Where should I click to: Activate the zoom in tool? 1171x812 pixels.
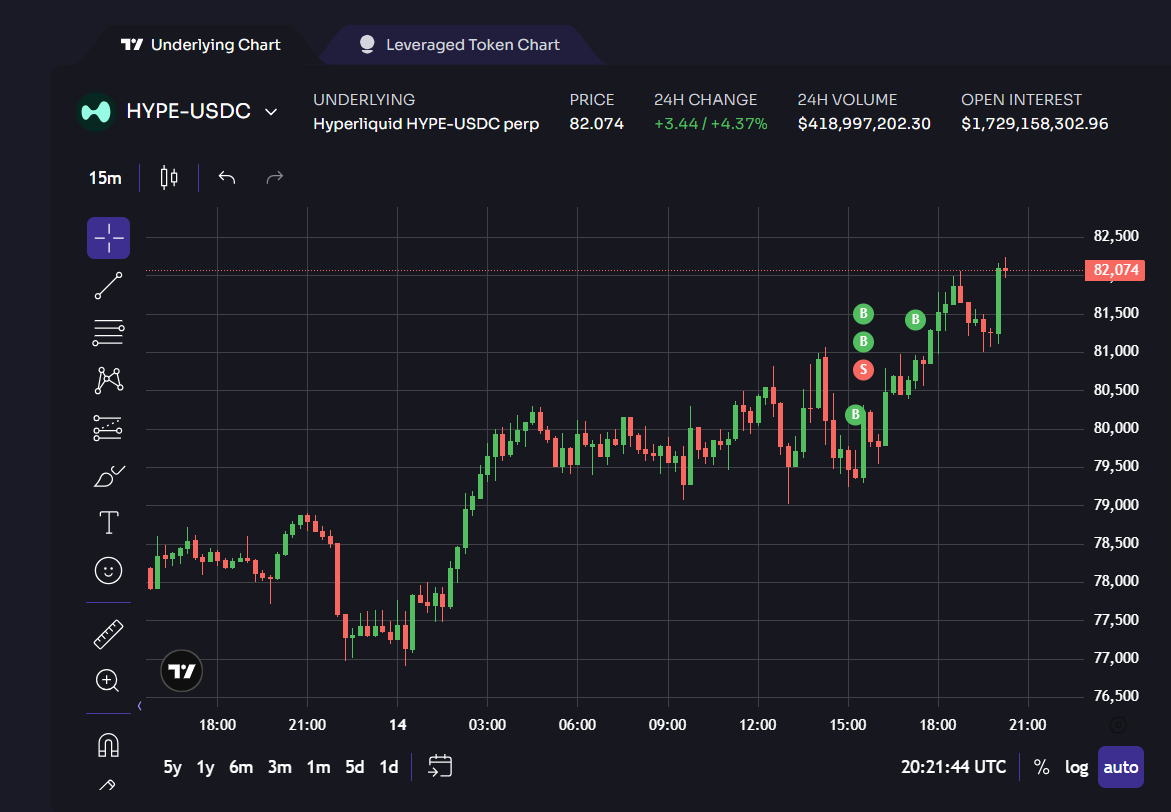(108, 681)
